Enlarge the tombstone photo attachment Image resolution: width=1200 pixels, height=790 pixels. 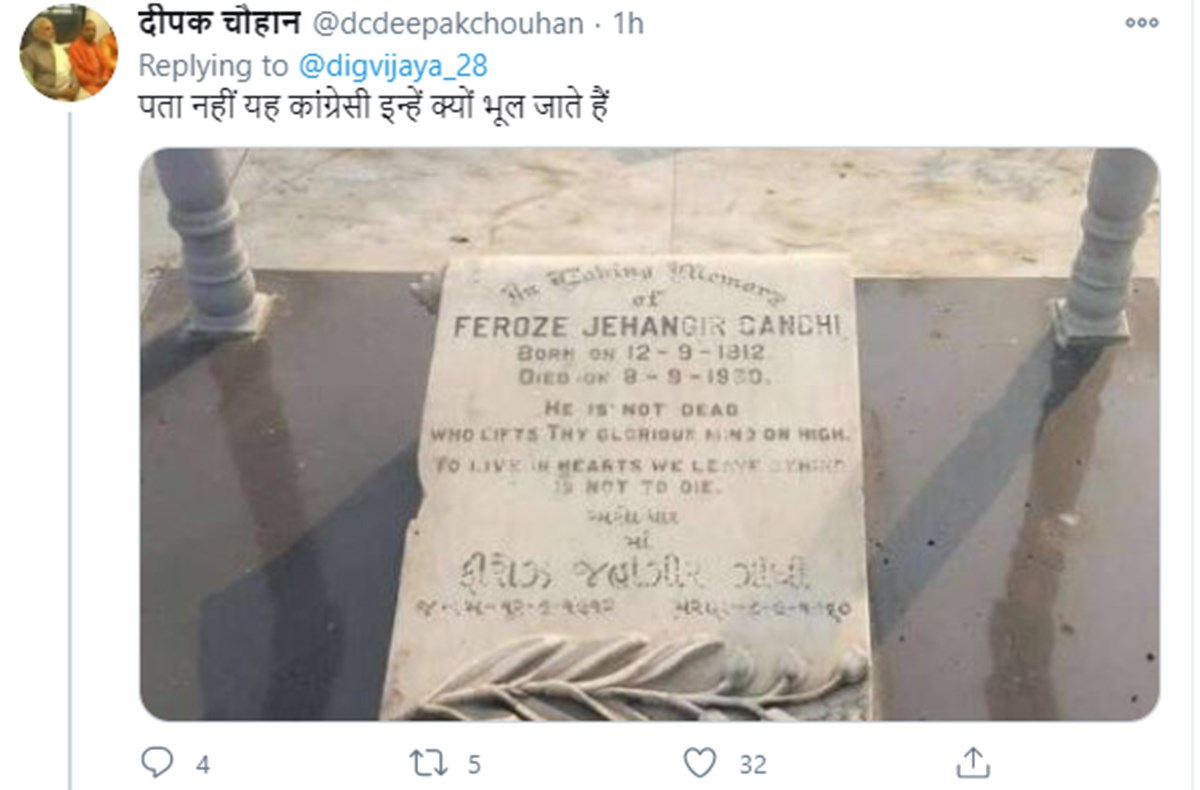pos(649,434)
